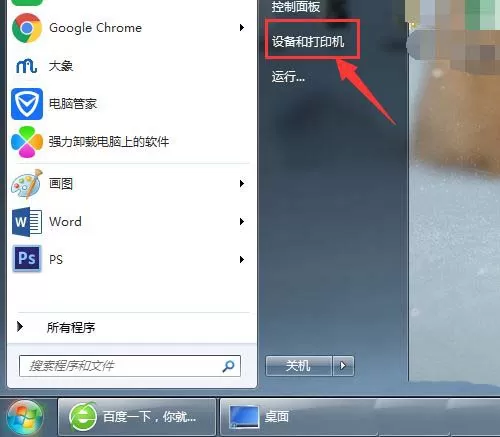Open the green browser icon in taskbar
Viewport: 500px width, 437px height.
82,417
